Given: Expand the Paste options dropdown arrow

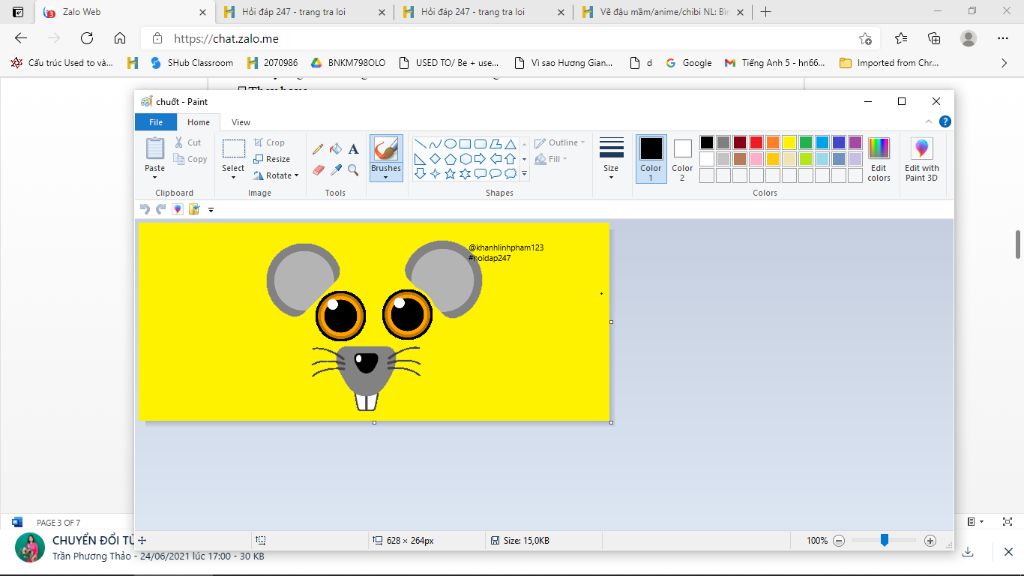Looking at the screenshot, I should (155, 178).
